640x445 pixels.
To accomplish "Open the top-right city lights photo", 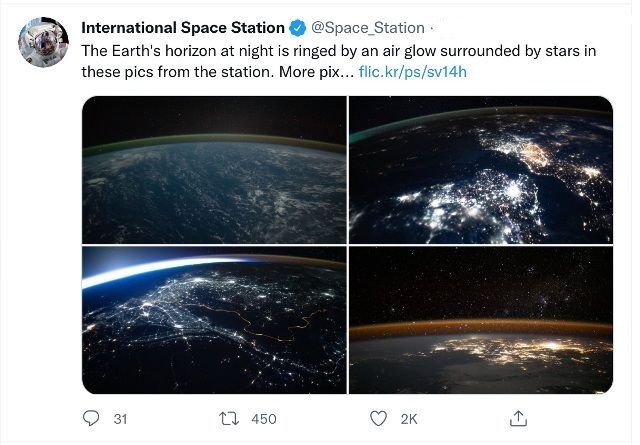I will (480, 169).
